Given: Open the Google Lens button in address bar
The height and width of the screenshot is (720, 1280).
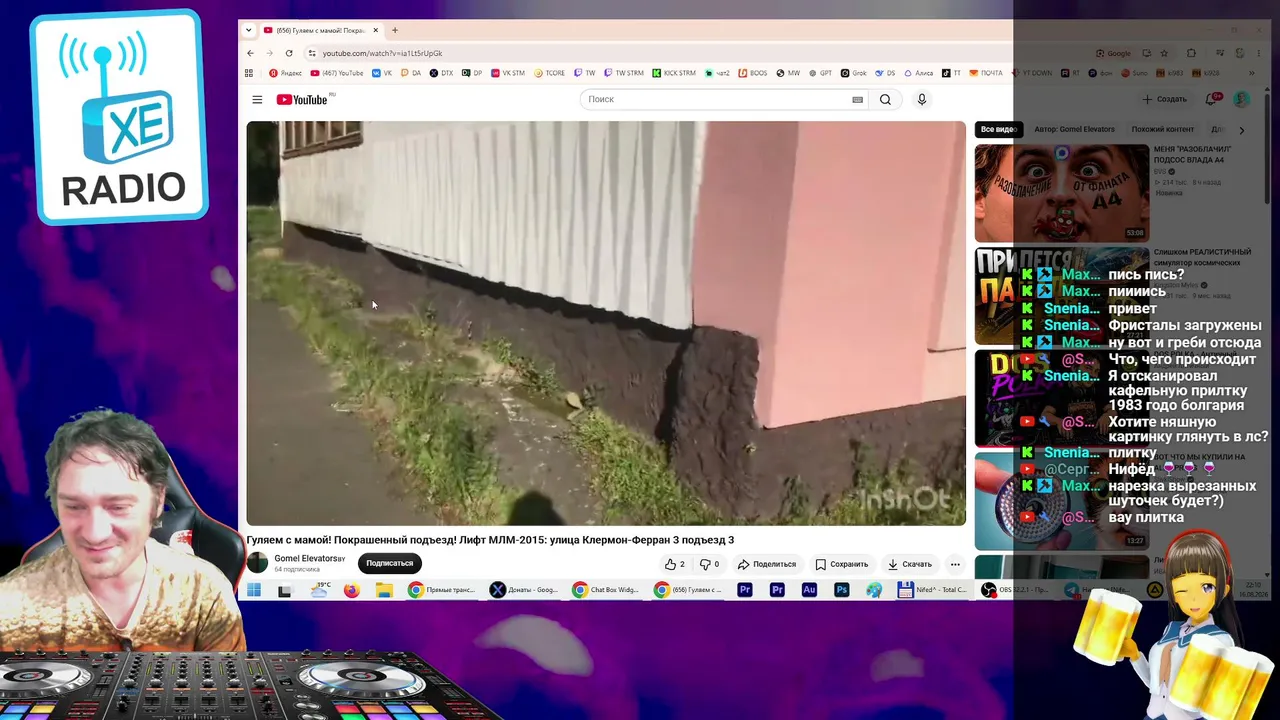Looking at the screenshot, I should click(x=1113, y=53).
